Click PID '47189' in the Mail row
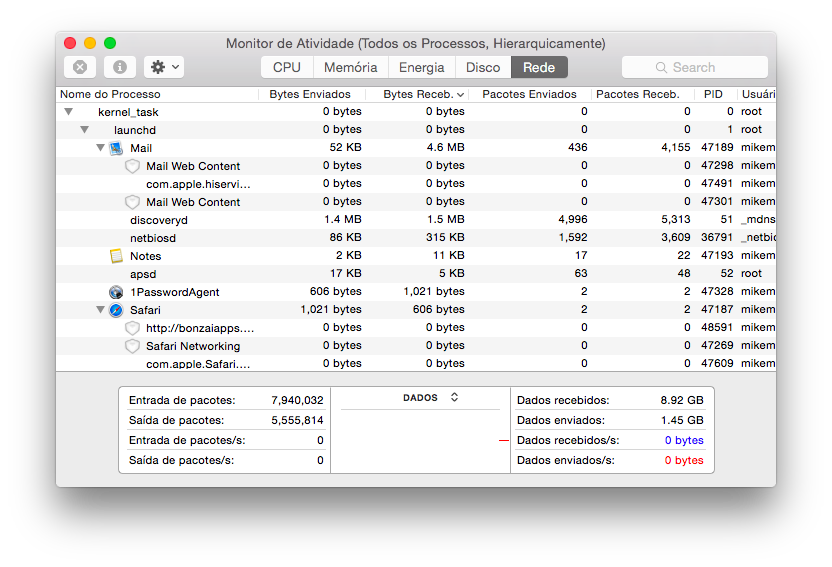Viewport: 832px width, 567px height. pos(717,147)
